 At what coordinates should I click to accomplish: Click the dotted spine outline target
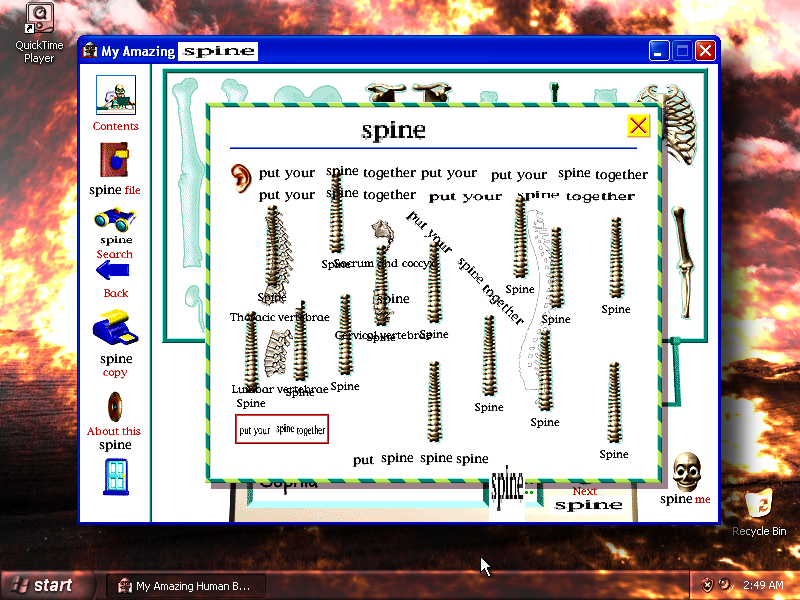535,301
